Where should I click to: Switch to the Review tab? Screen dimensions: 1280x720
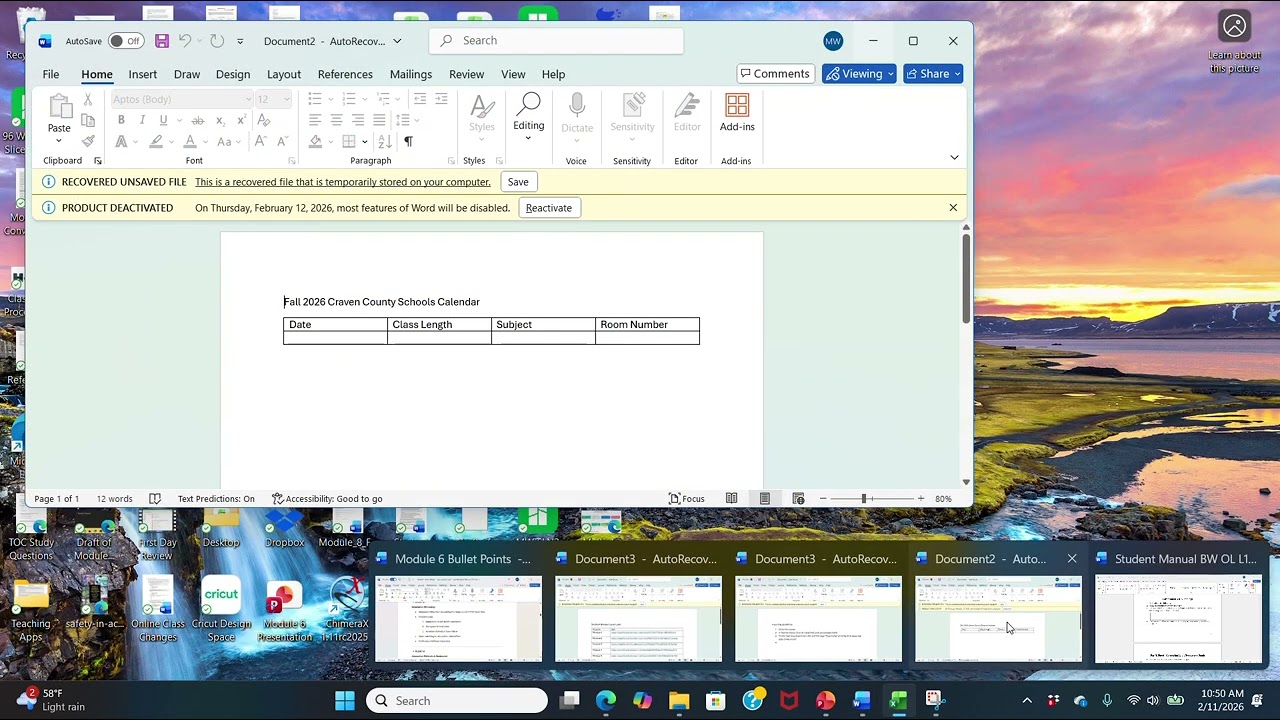pyautogui.click(x=466, y=74)
